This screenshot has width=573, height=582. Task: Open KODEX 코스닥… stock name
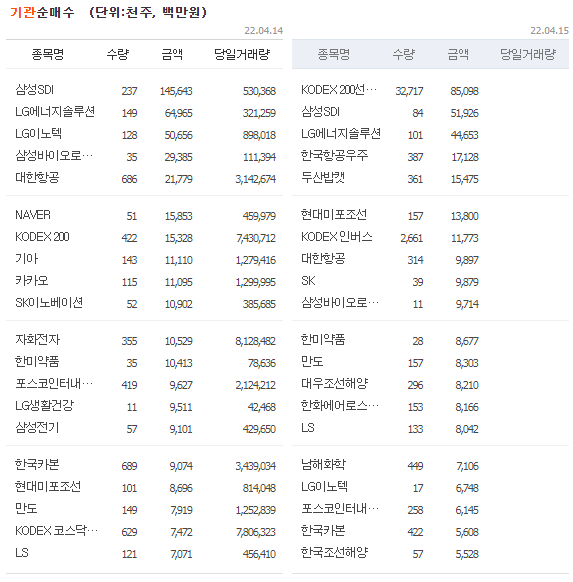coord(56,531)
